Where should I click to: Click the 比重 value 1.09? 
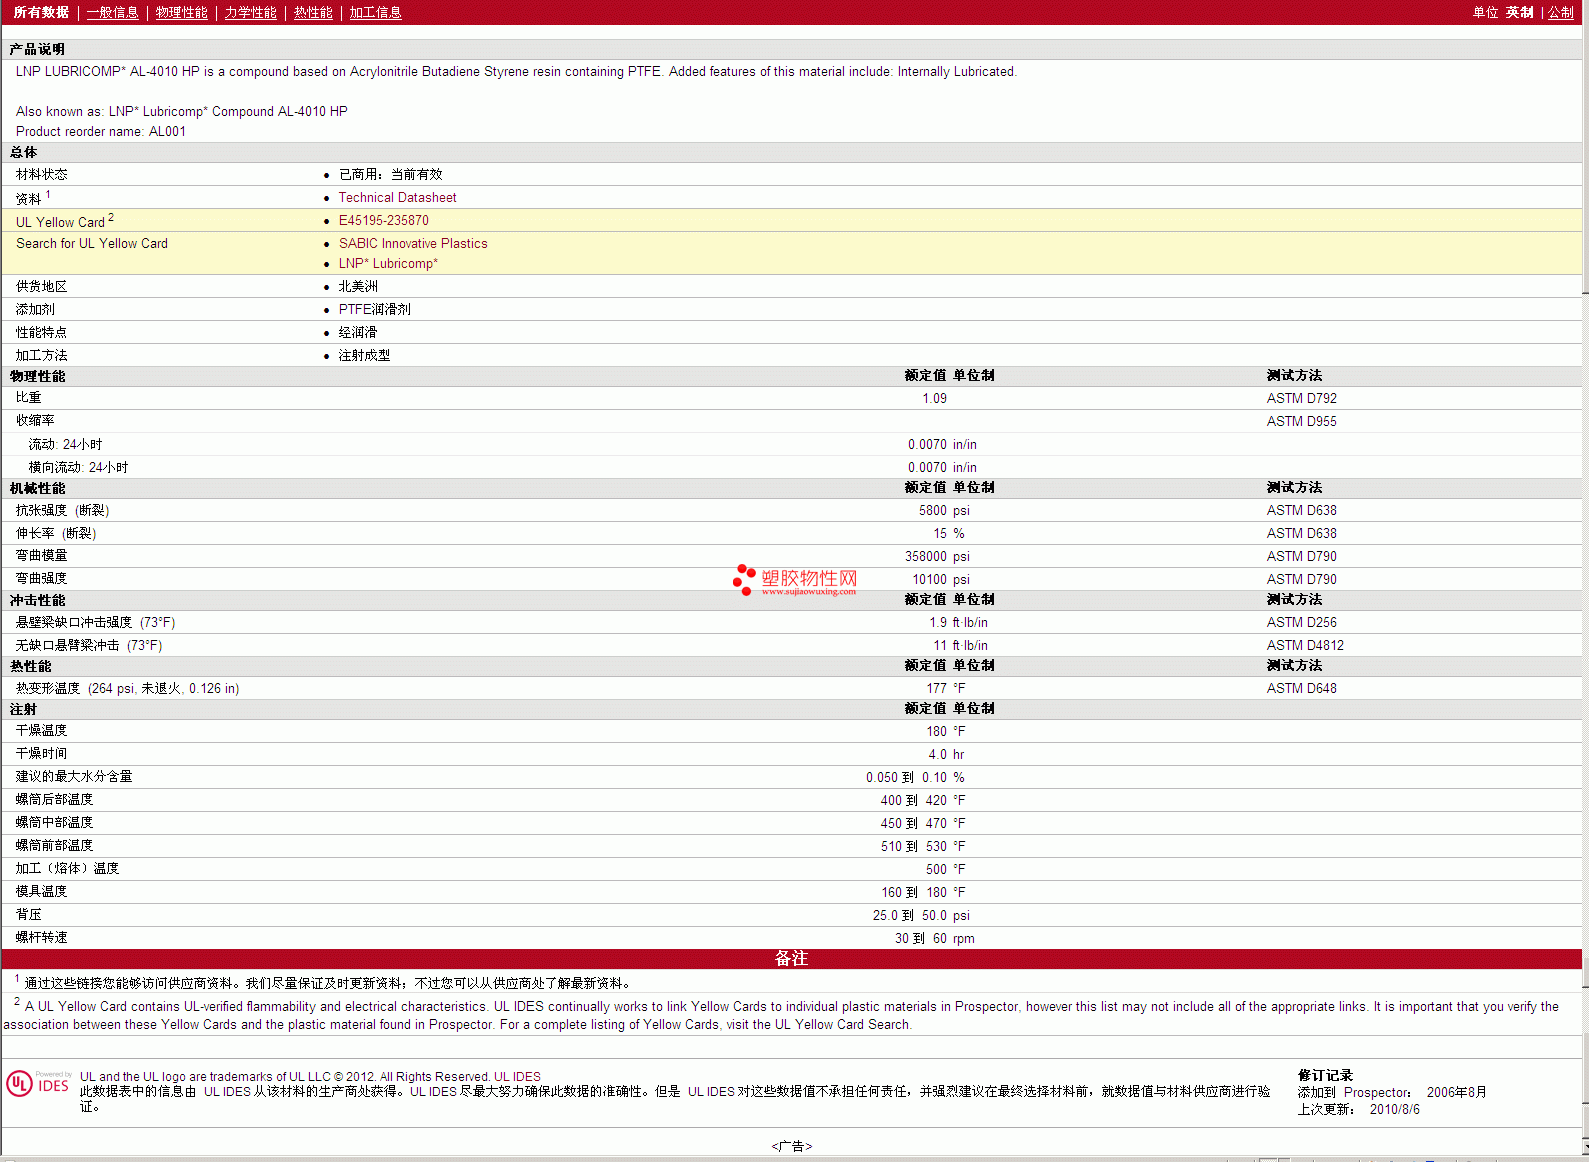[934, 399]
